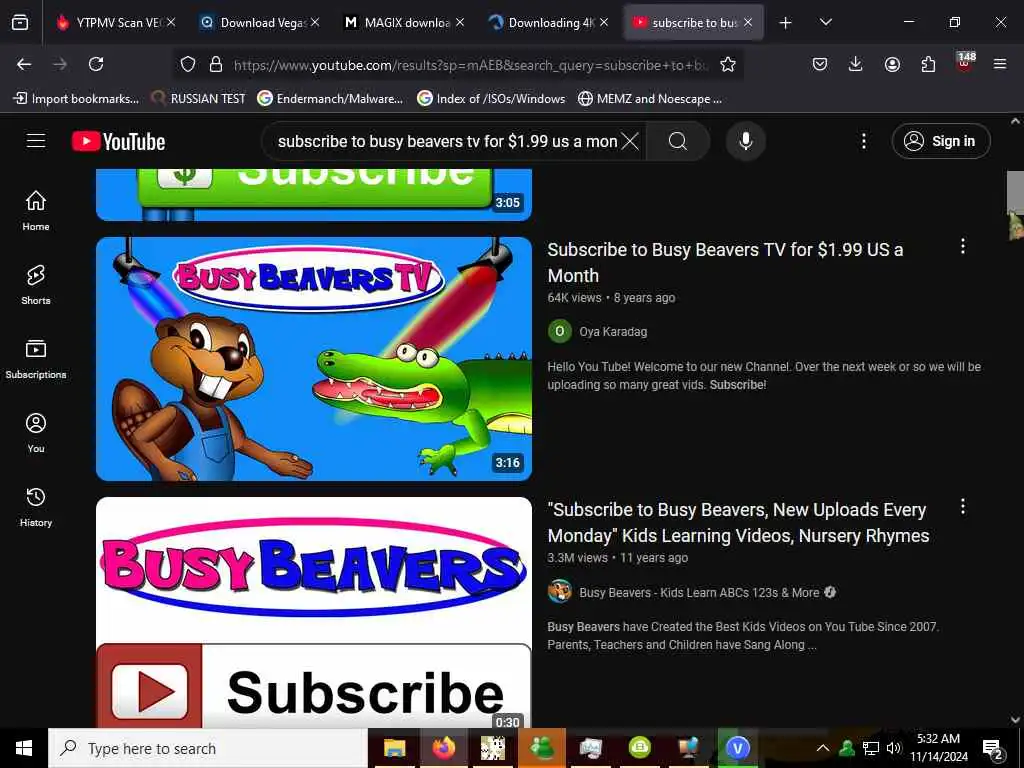1024x768 pixels.
Task: Open the partially visible 3:05 video thumbnail
Action: (x=313, y=195)
